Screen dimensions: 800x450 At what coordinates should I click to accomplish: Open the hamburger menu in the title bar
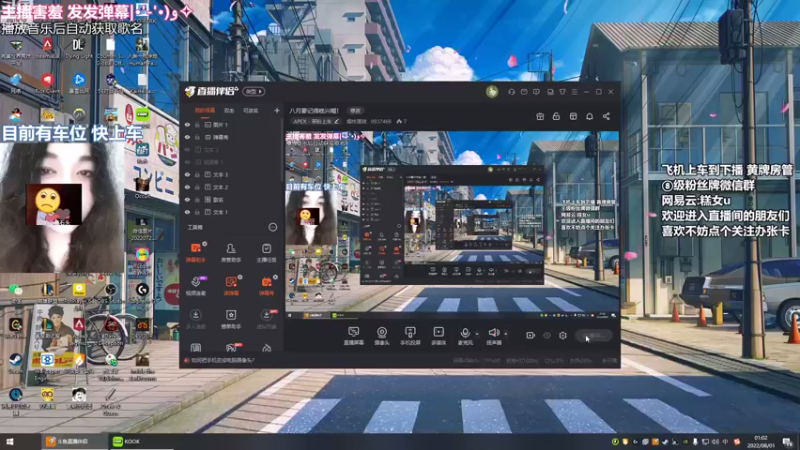click(574, 92)
